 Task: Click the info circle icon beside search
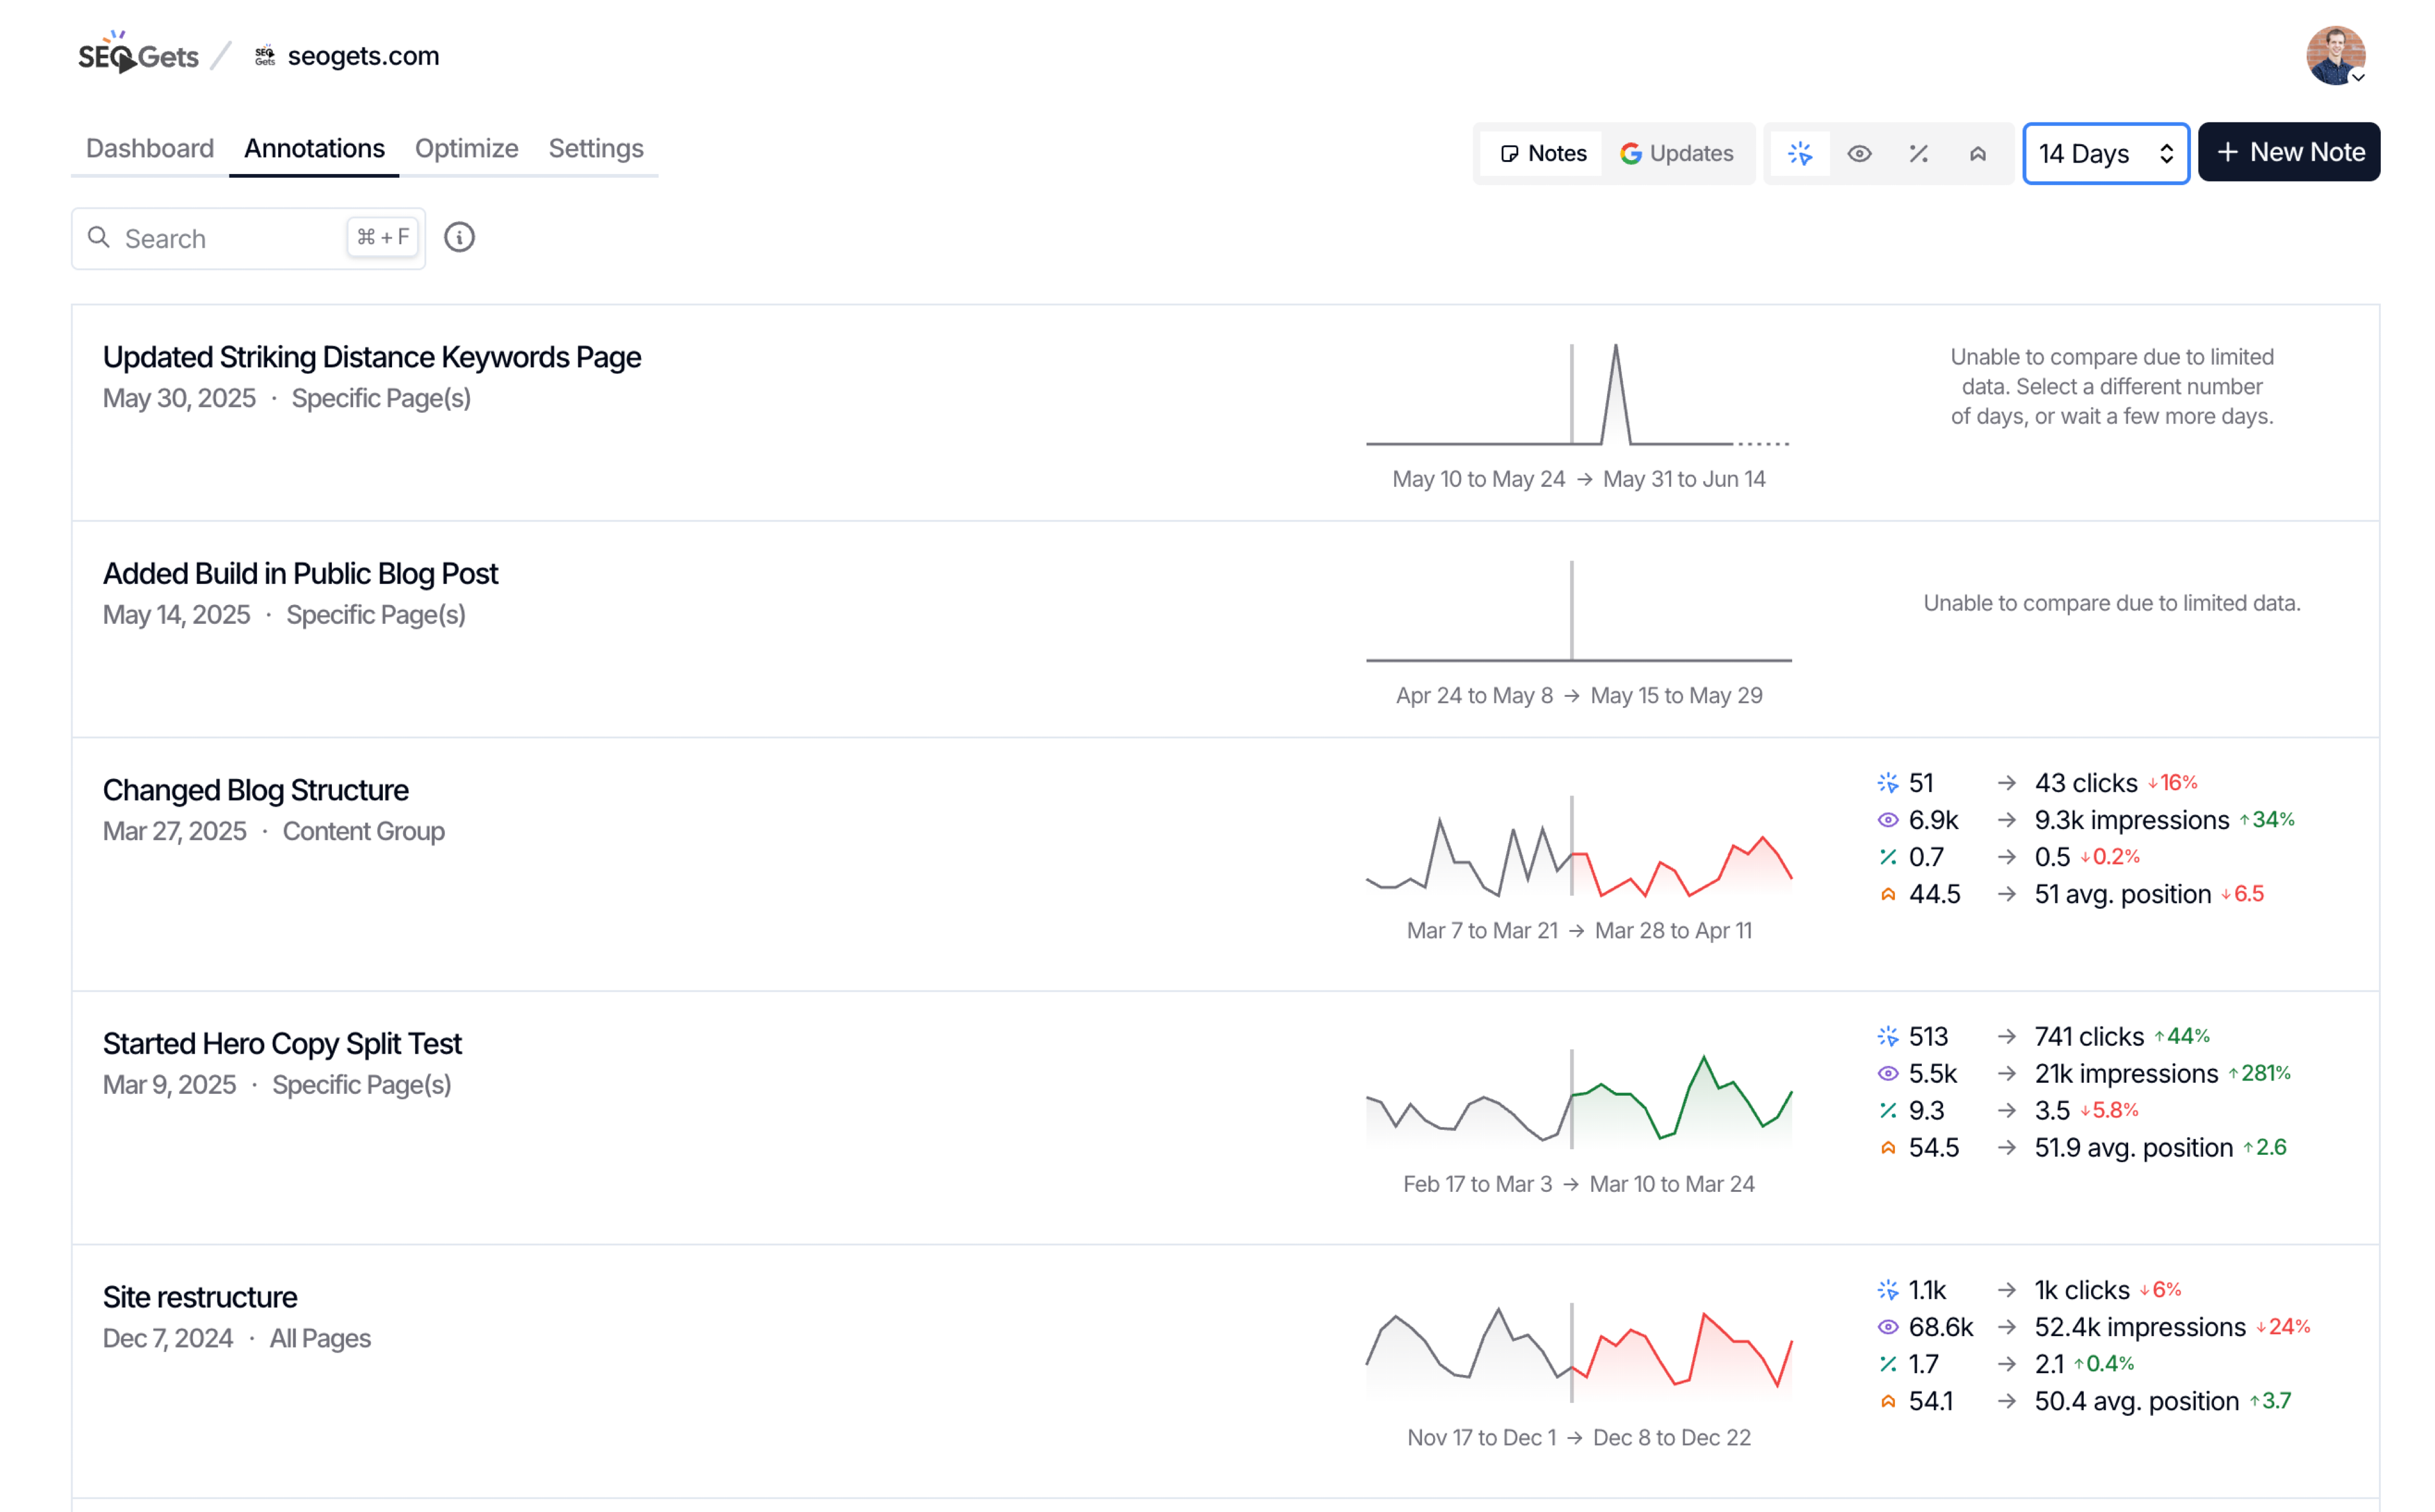coord(459,237)
